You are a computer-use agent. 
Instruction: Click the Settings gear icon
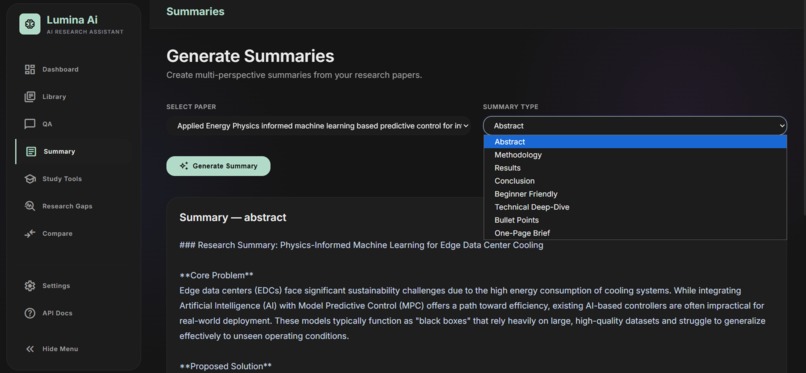tap(30, 286)
